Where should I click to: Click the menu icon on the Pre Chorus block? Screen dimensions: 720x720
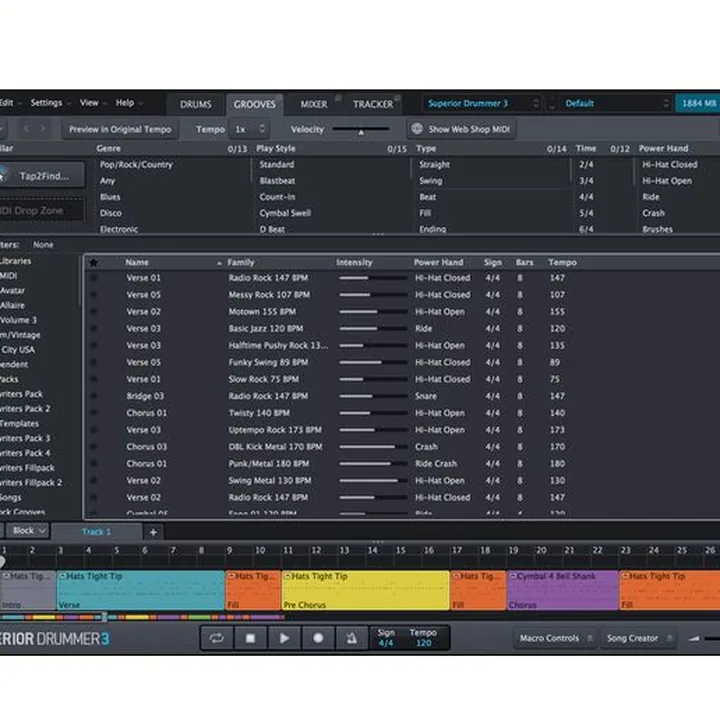pos(288,576)
